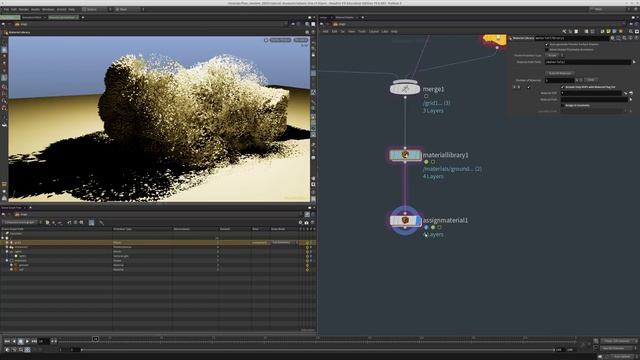
Task: Open the Parent Primitive Type dropdown
Action: click(555, 56)
